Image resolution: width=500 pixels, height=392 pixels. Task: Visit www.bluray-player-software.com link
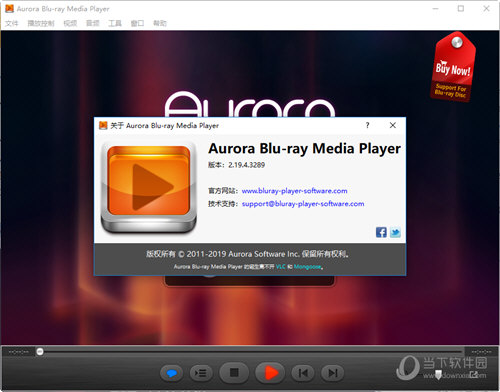tap(294, 191)
